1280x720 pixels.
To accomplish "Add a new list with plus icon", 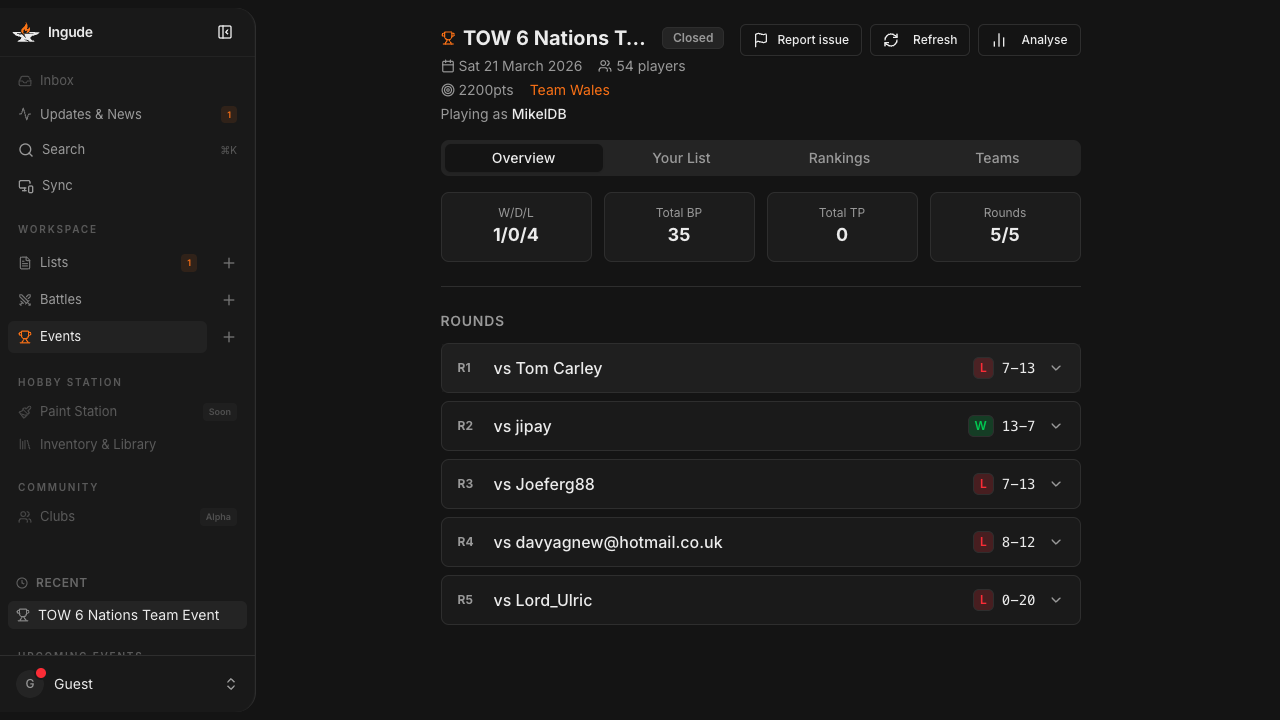I will [229, 263].
